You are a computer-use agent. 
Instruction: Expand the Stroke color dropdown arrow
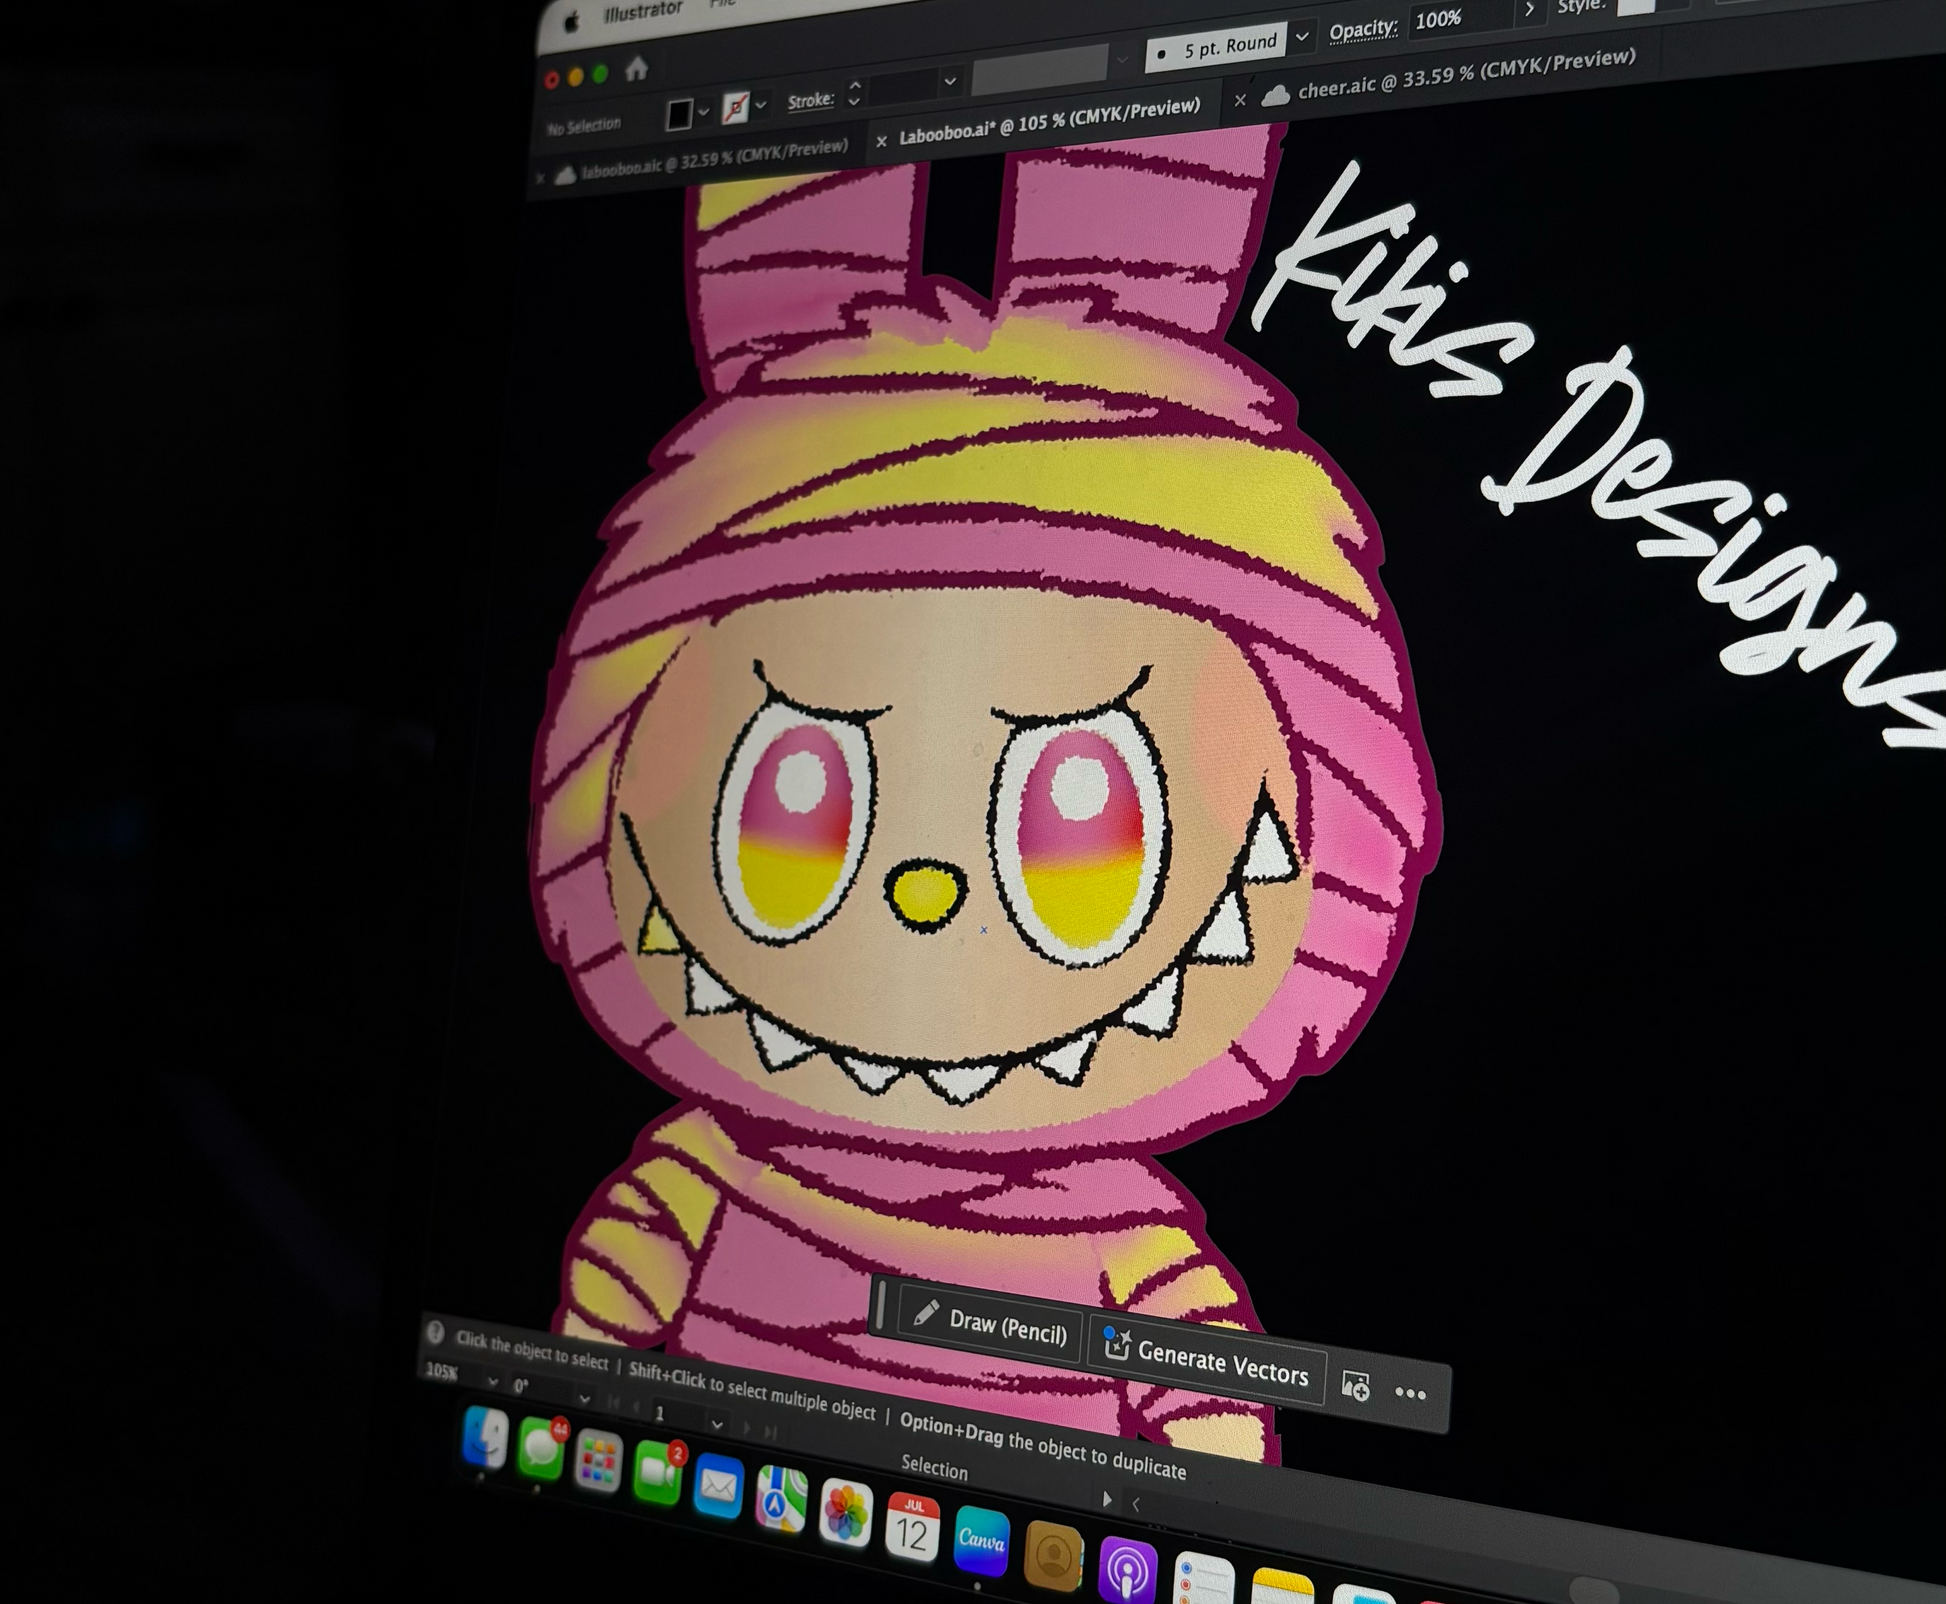pyautogui.click(x=761, y=104)
